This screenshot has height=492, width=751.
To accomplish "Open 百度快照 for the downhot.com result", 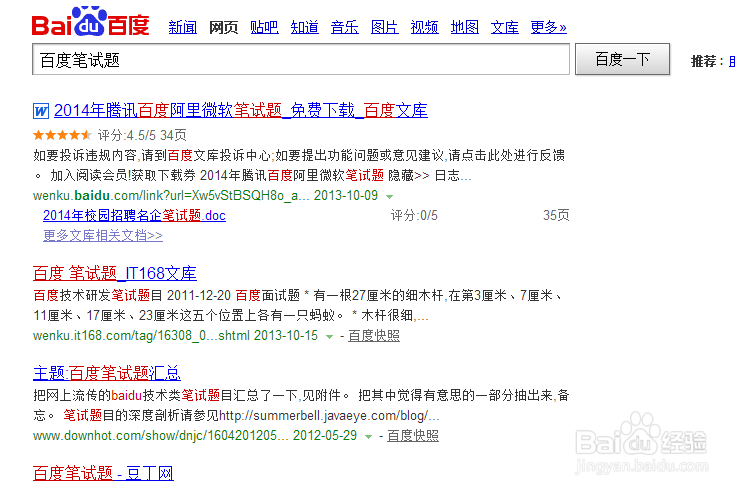I will pyautogui.click(x=413, y=435).
